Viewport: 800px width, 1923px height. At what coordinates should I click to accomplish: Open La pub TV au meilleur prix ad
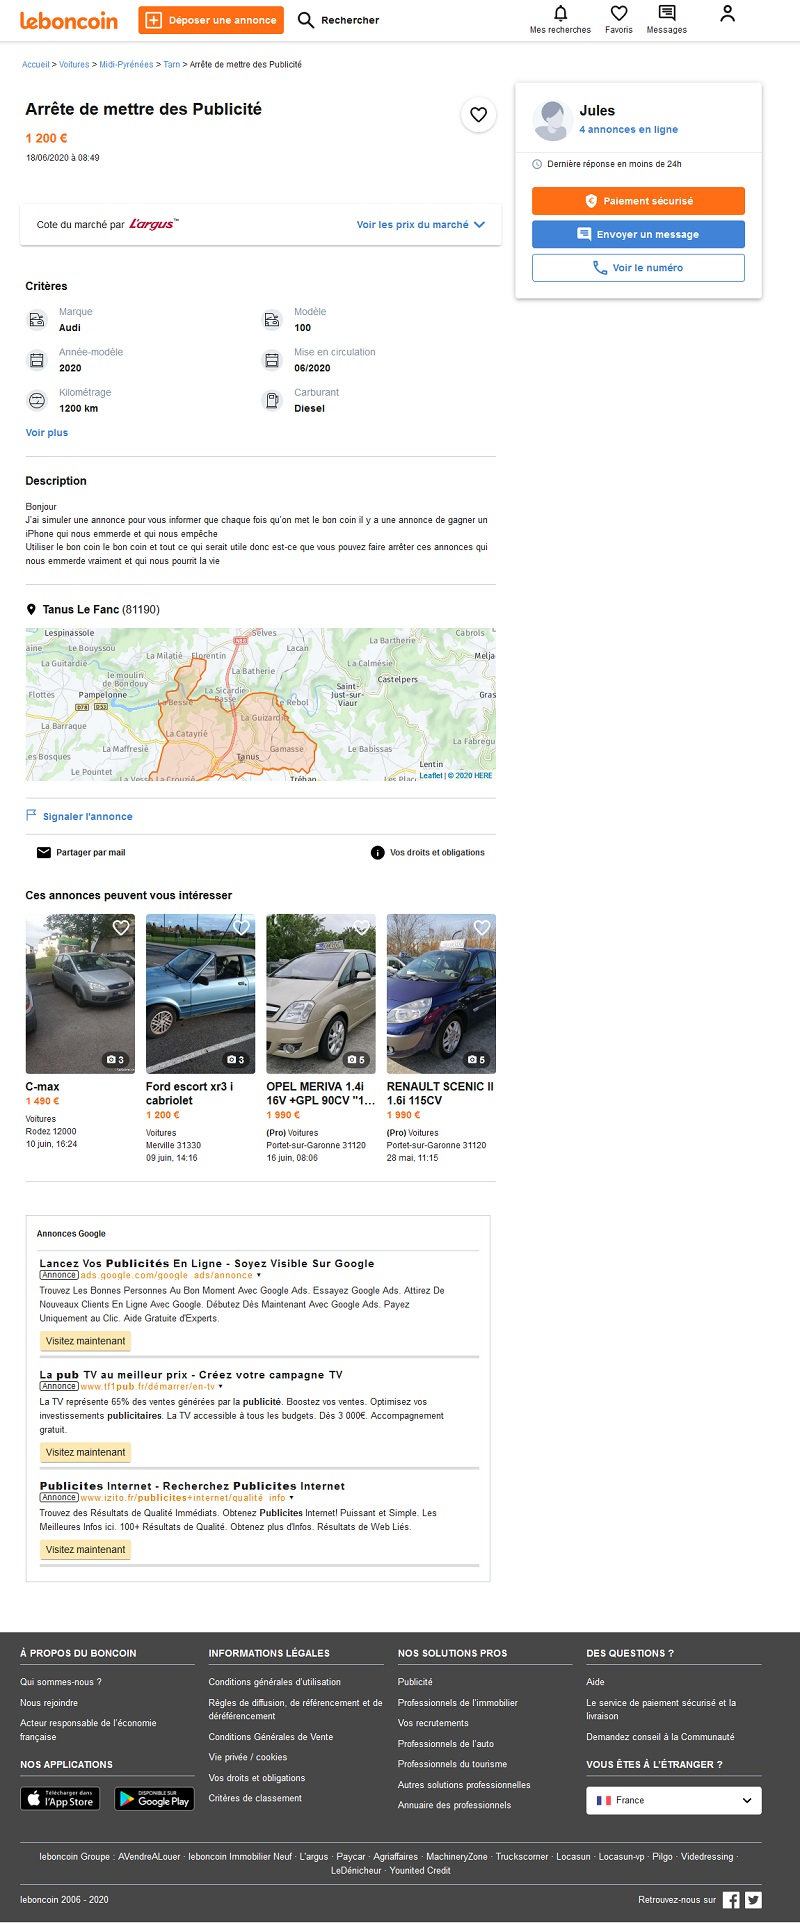[x=191, y=1374]
